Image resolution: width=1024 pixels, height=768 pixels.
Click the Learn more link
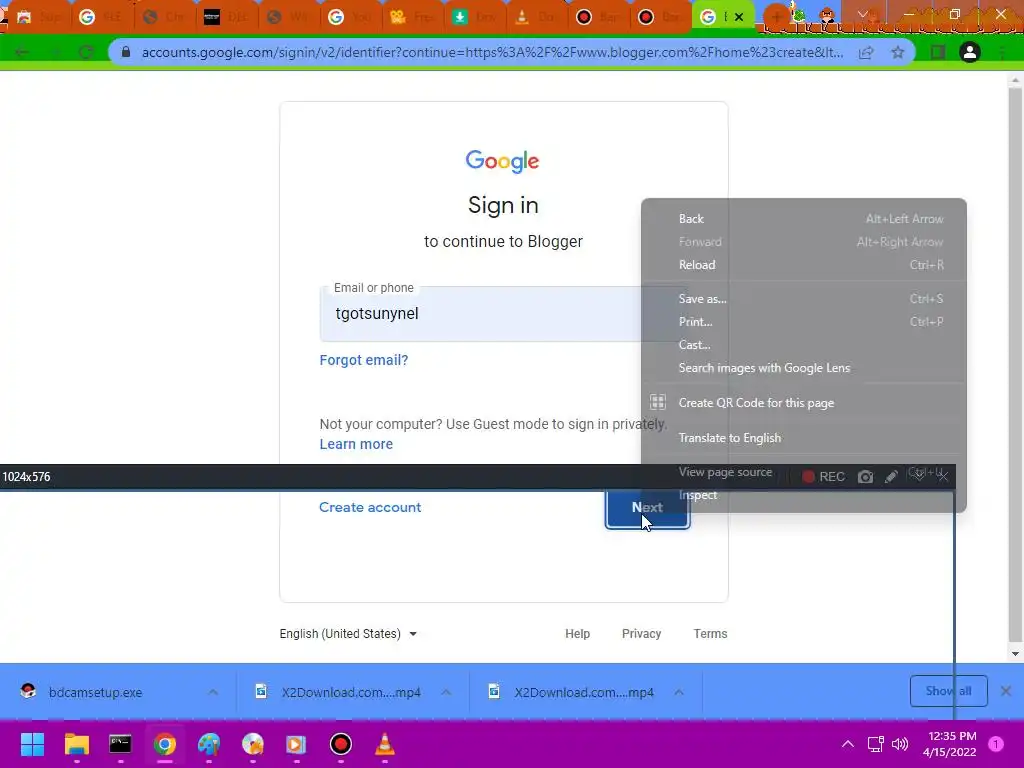356,444
